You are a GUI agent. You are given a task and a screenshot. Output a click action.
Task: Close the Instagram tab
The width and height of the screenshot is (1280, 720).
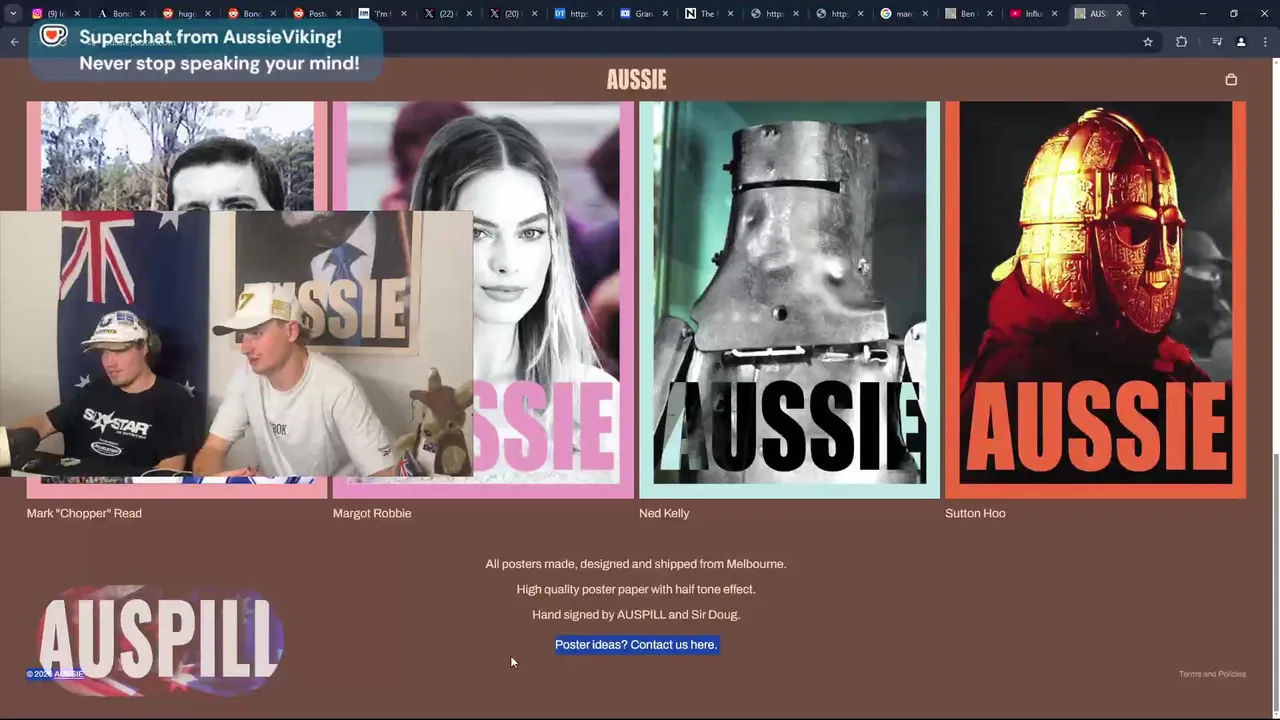(77, 14)
